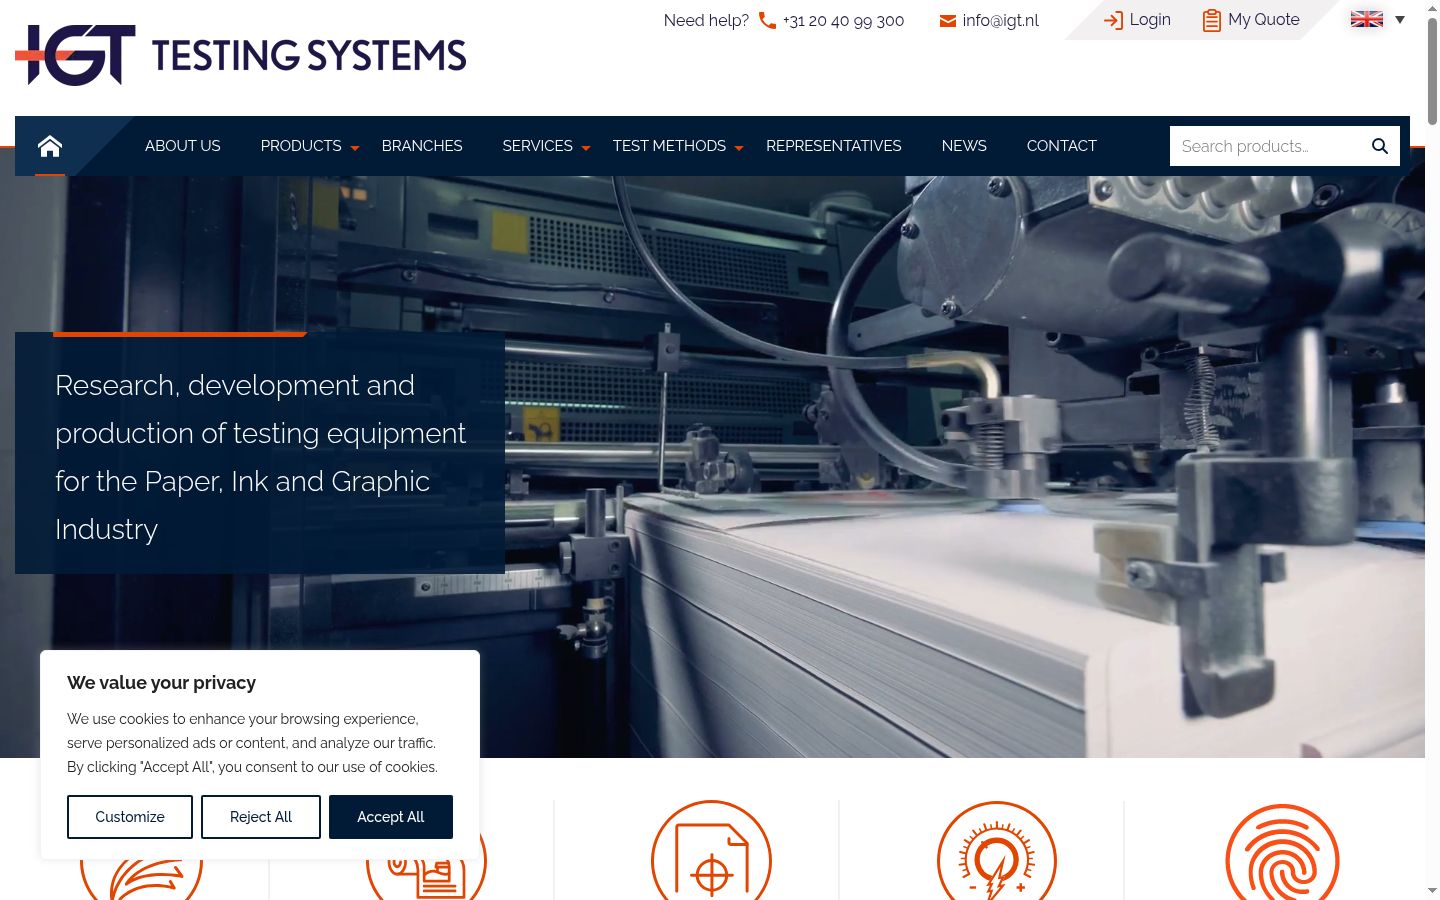
Task: Click the phone icon next to +31 number
Action: (x=767, y=20)
